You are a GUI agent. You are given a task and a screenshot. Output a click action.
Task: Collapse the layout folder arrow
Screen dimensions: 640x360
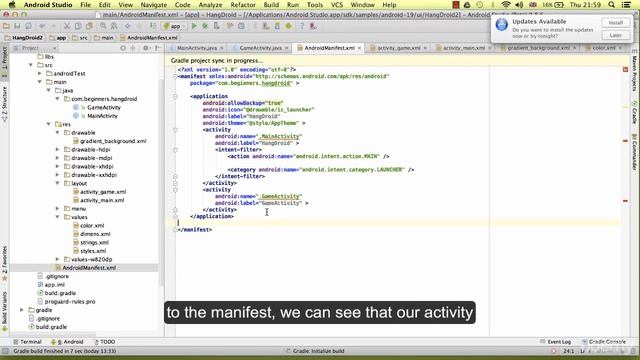click(x=58, y=184)
